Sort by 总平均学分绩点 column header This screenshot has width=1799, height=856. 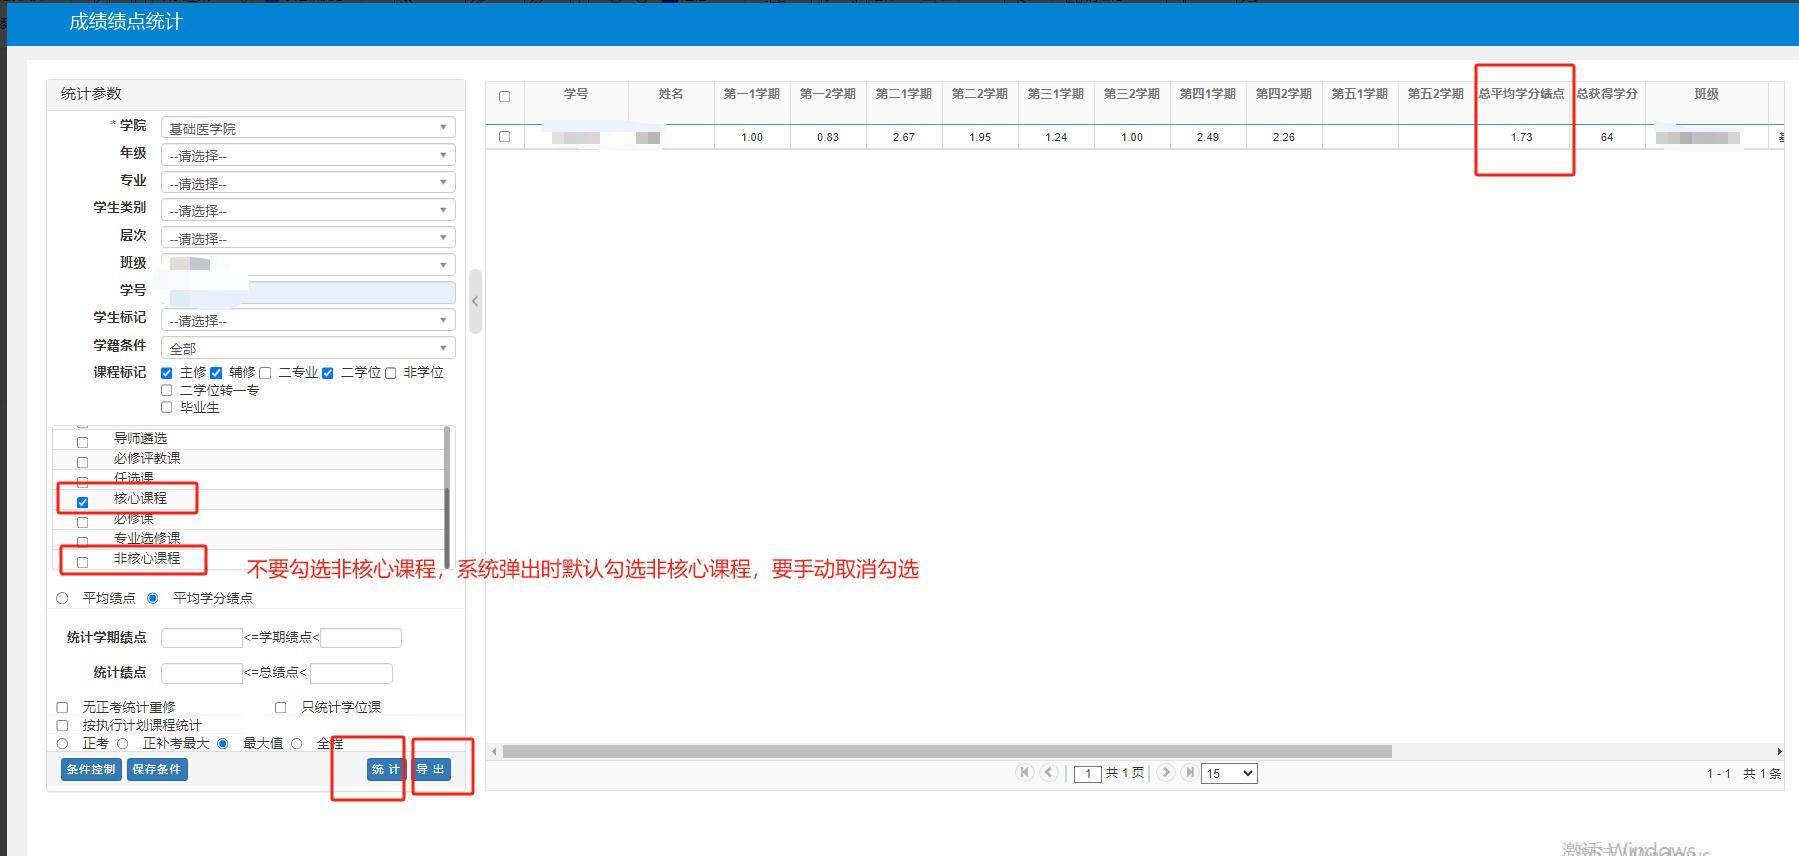[x=1521, y=94]
